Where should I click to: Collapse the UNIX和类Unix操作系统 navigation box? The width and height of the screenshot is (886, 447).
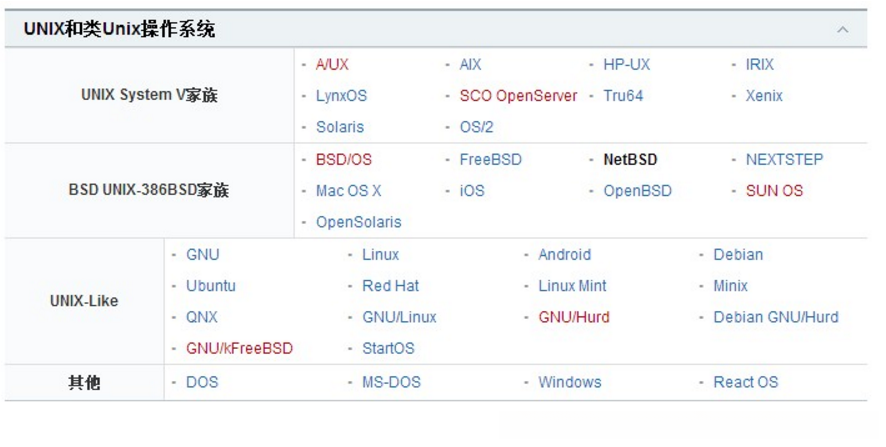point(842,30)
